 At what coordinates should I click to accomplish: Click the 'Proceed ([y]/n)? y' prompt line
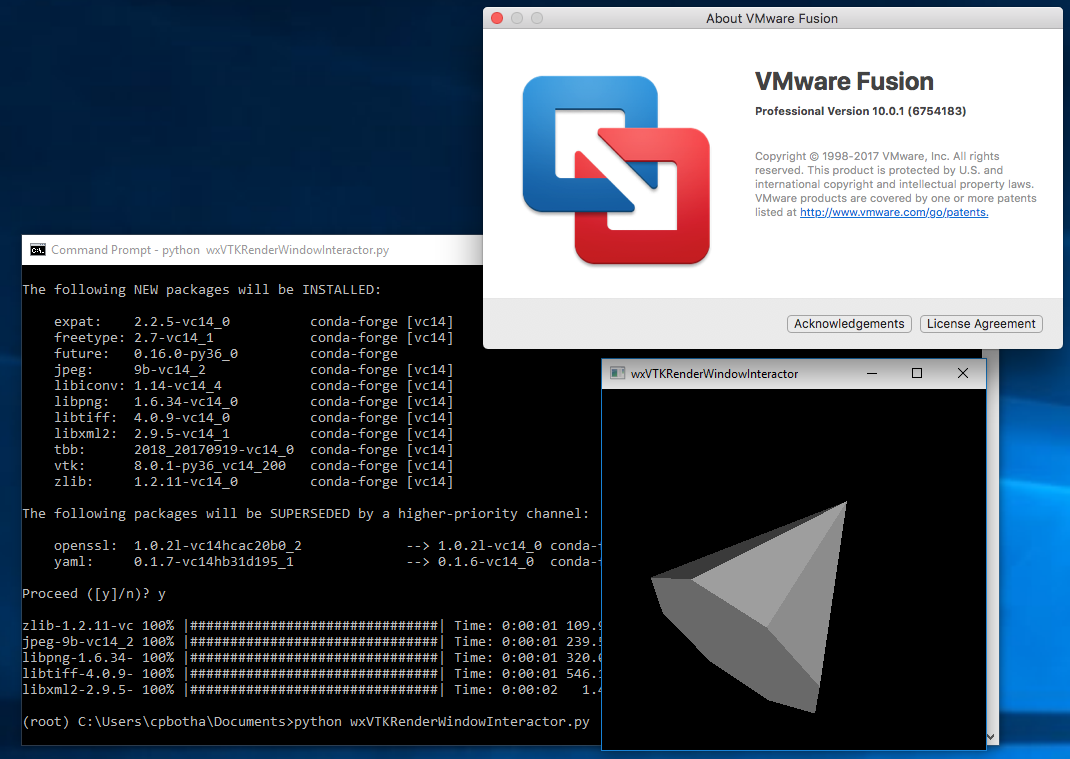coord(94,594)
